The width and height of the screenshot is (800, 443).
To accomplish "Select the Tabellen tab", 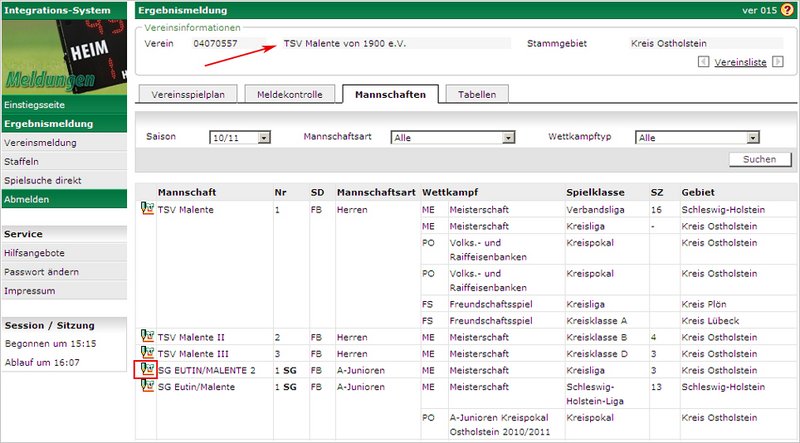I will coord(478,95).
